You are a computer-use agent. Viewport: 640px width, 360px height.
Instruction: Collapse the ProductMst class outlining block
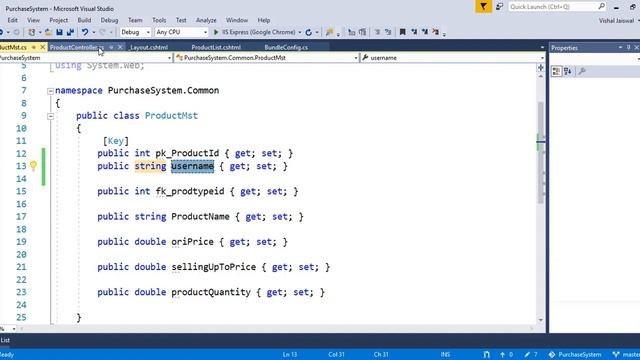click(x=50, y=116)
